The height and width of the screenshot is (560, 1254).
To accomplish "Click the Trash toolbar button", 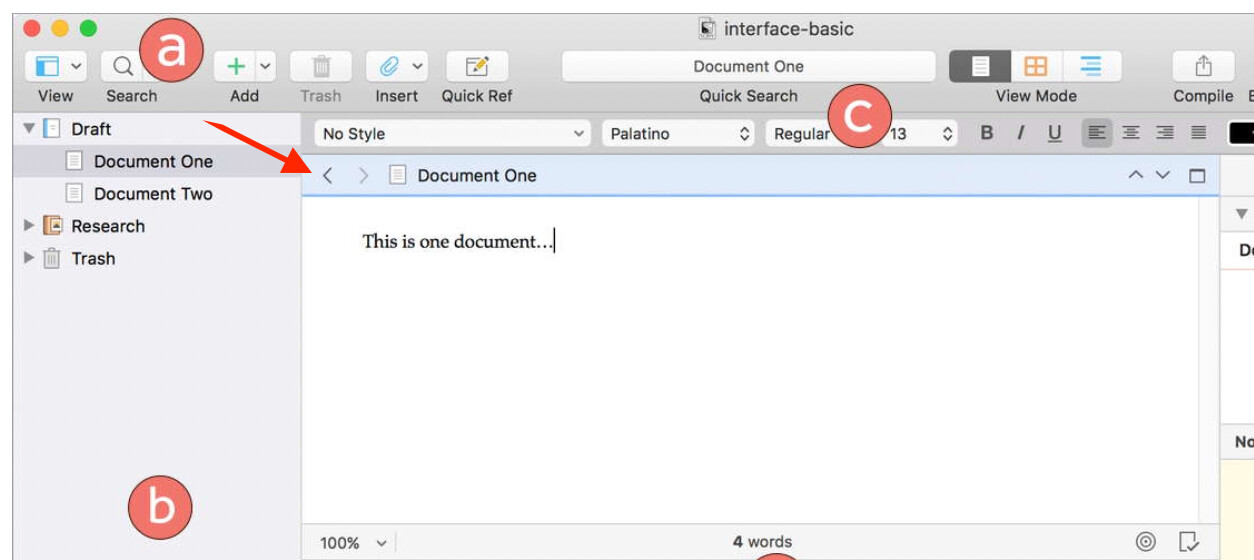I will [x=321, y=67].
